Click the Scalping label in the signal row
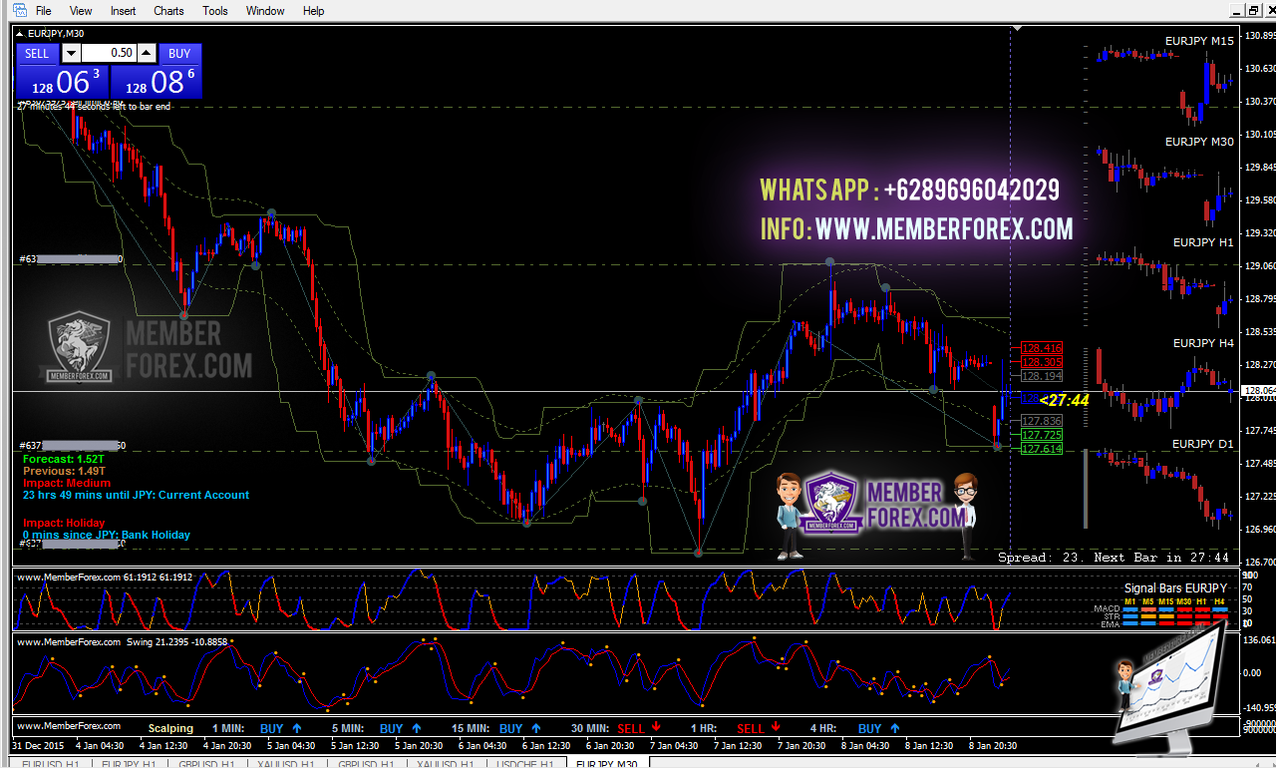This screenshot has height=773, width=1280. [171, 729]
